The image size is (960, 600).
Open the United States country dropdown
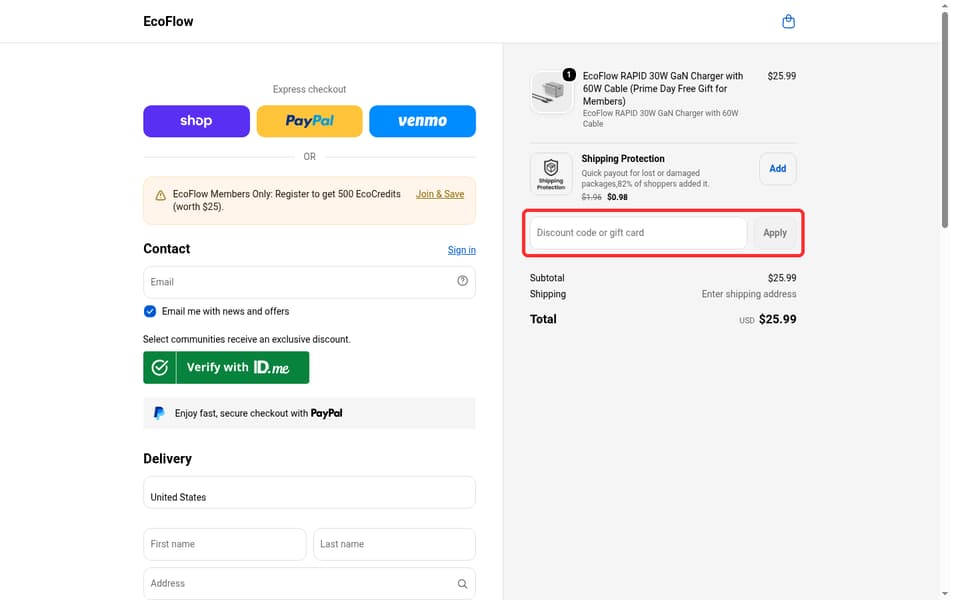point(309,492)
